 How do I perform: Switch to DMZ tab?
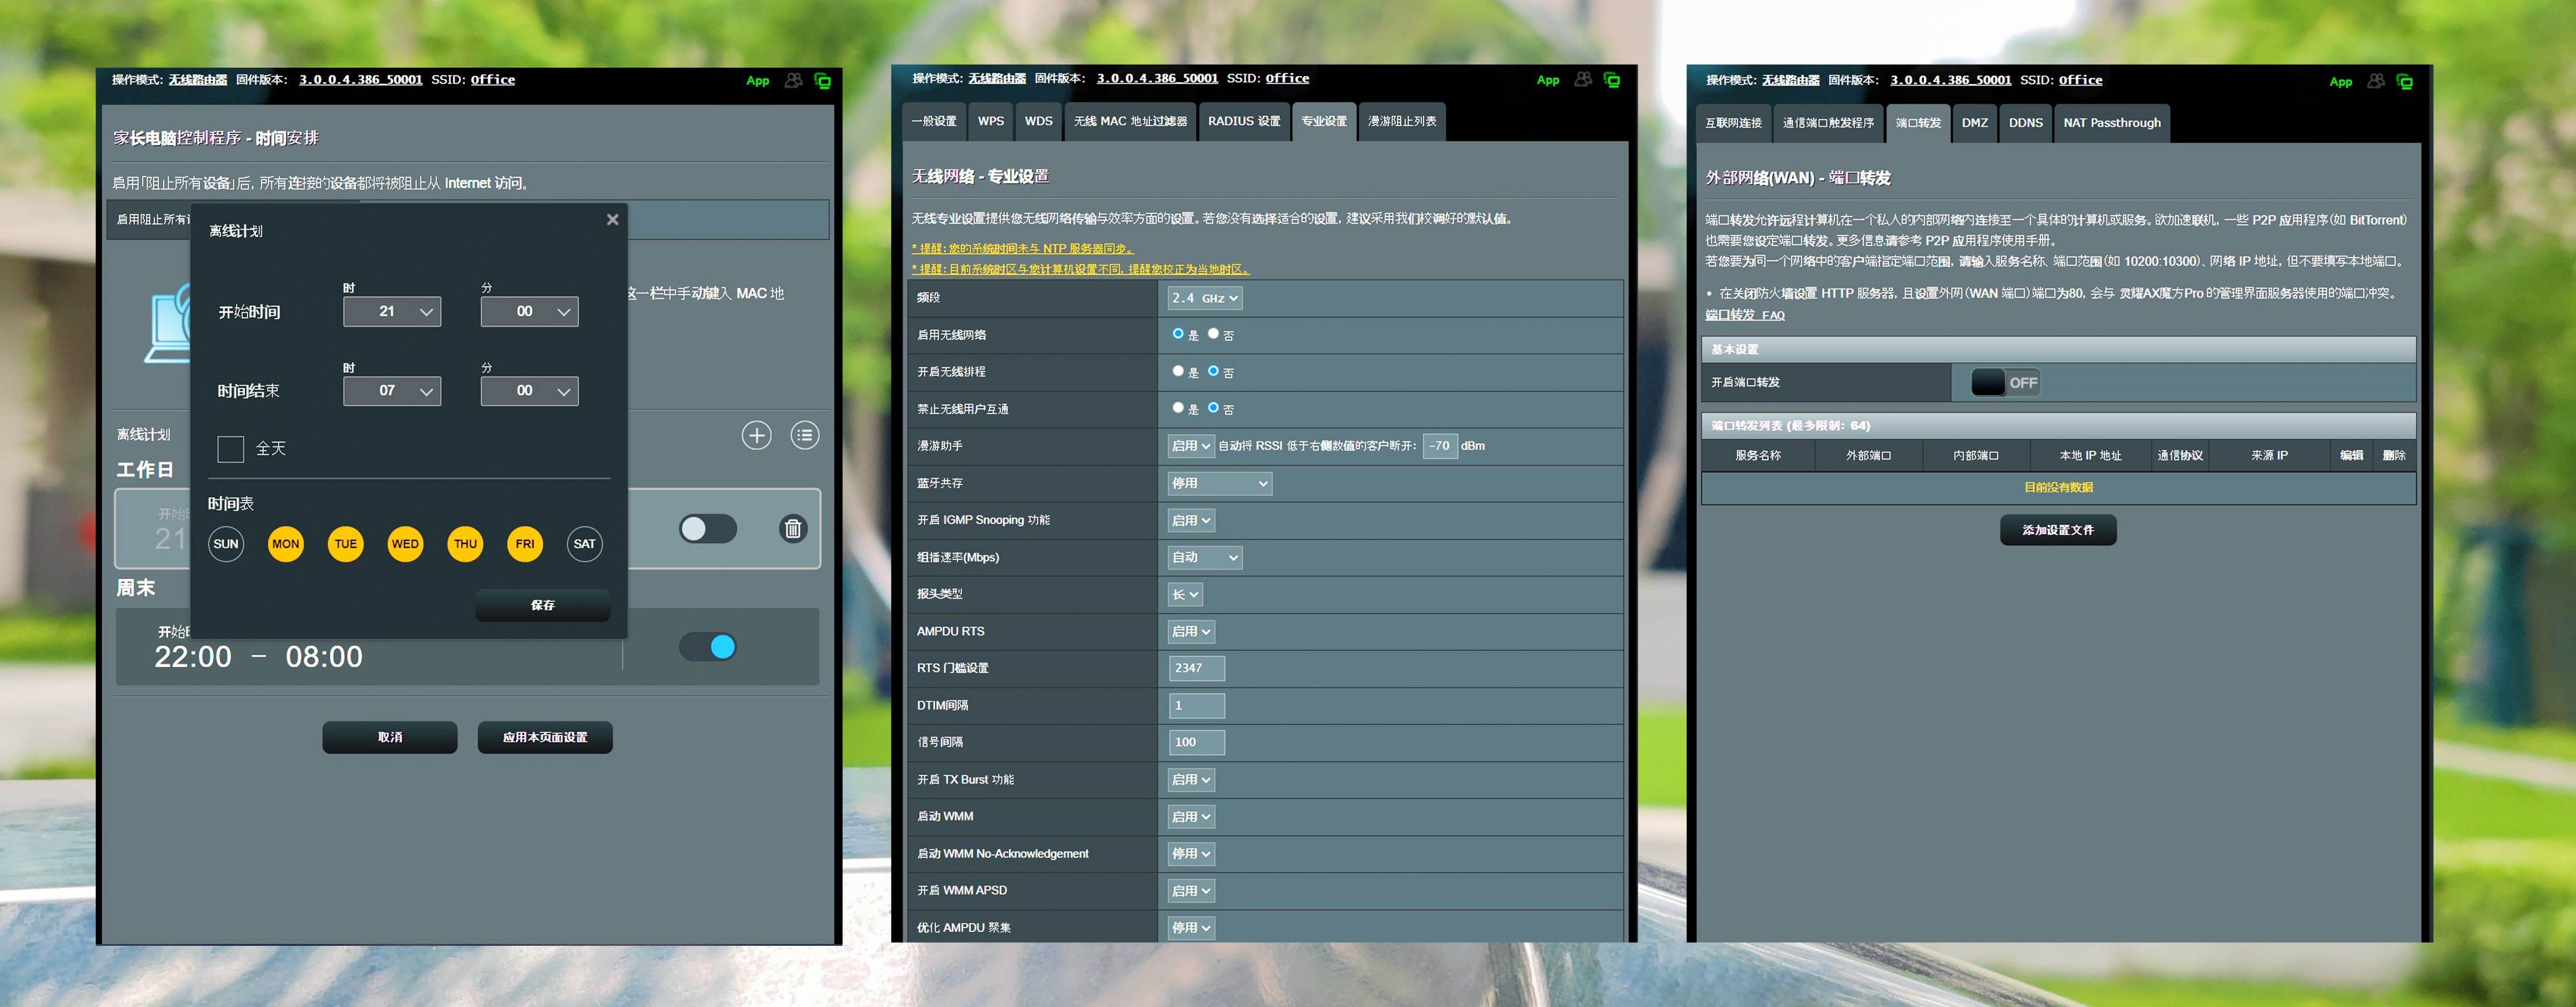[1975, 123]
